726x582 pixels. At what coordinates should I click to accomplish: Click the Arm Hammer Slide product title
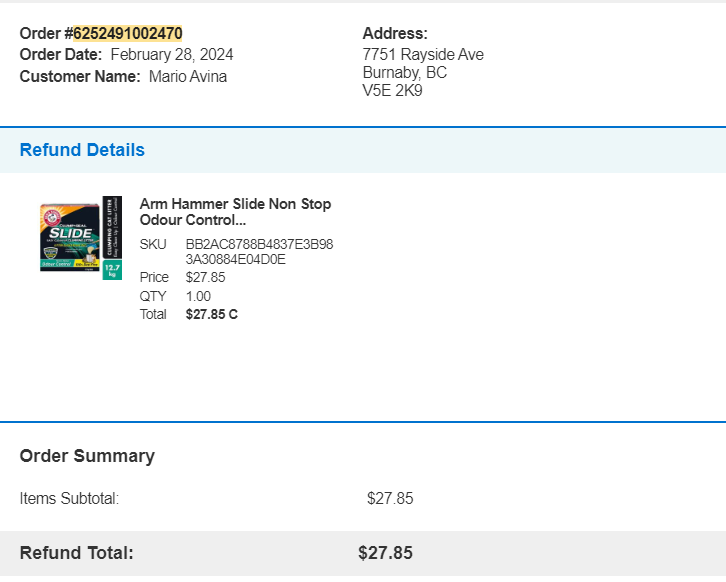pyautogui.click(x=235, y=212)
